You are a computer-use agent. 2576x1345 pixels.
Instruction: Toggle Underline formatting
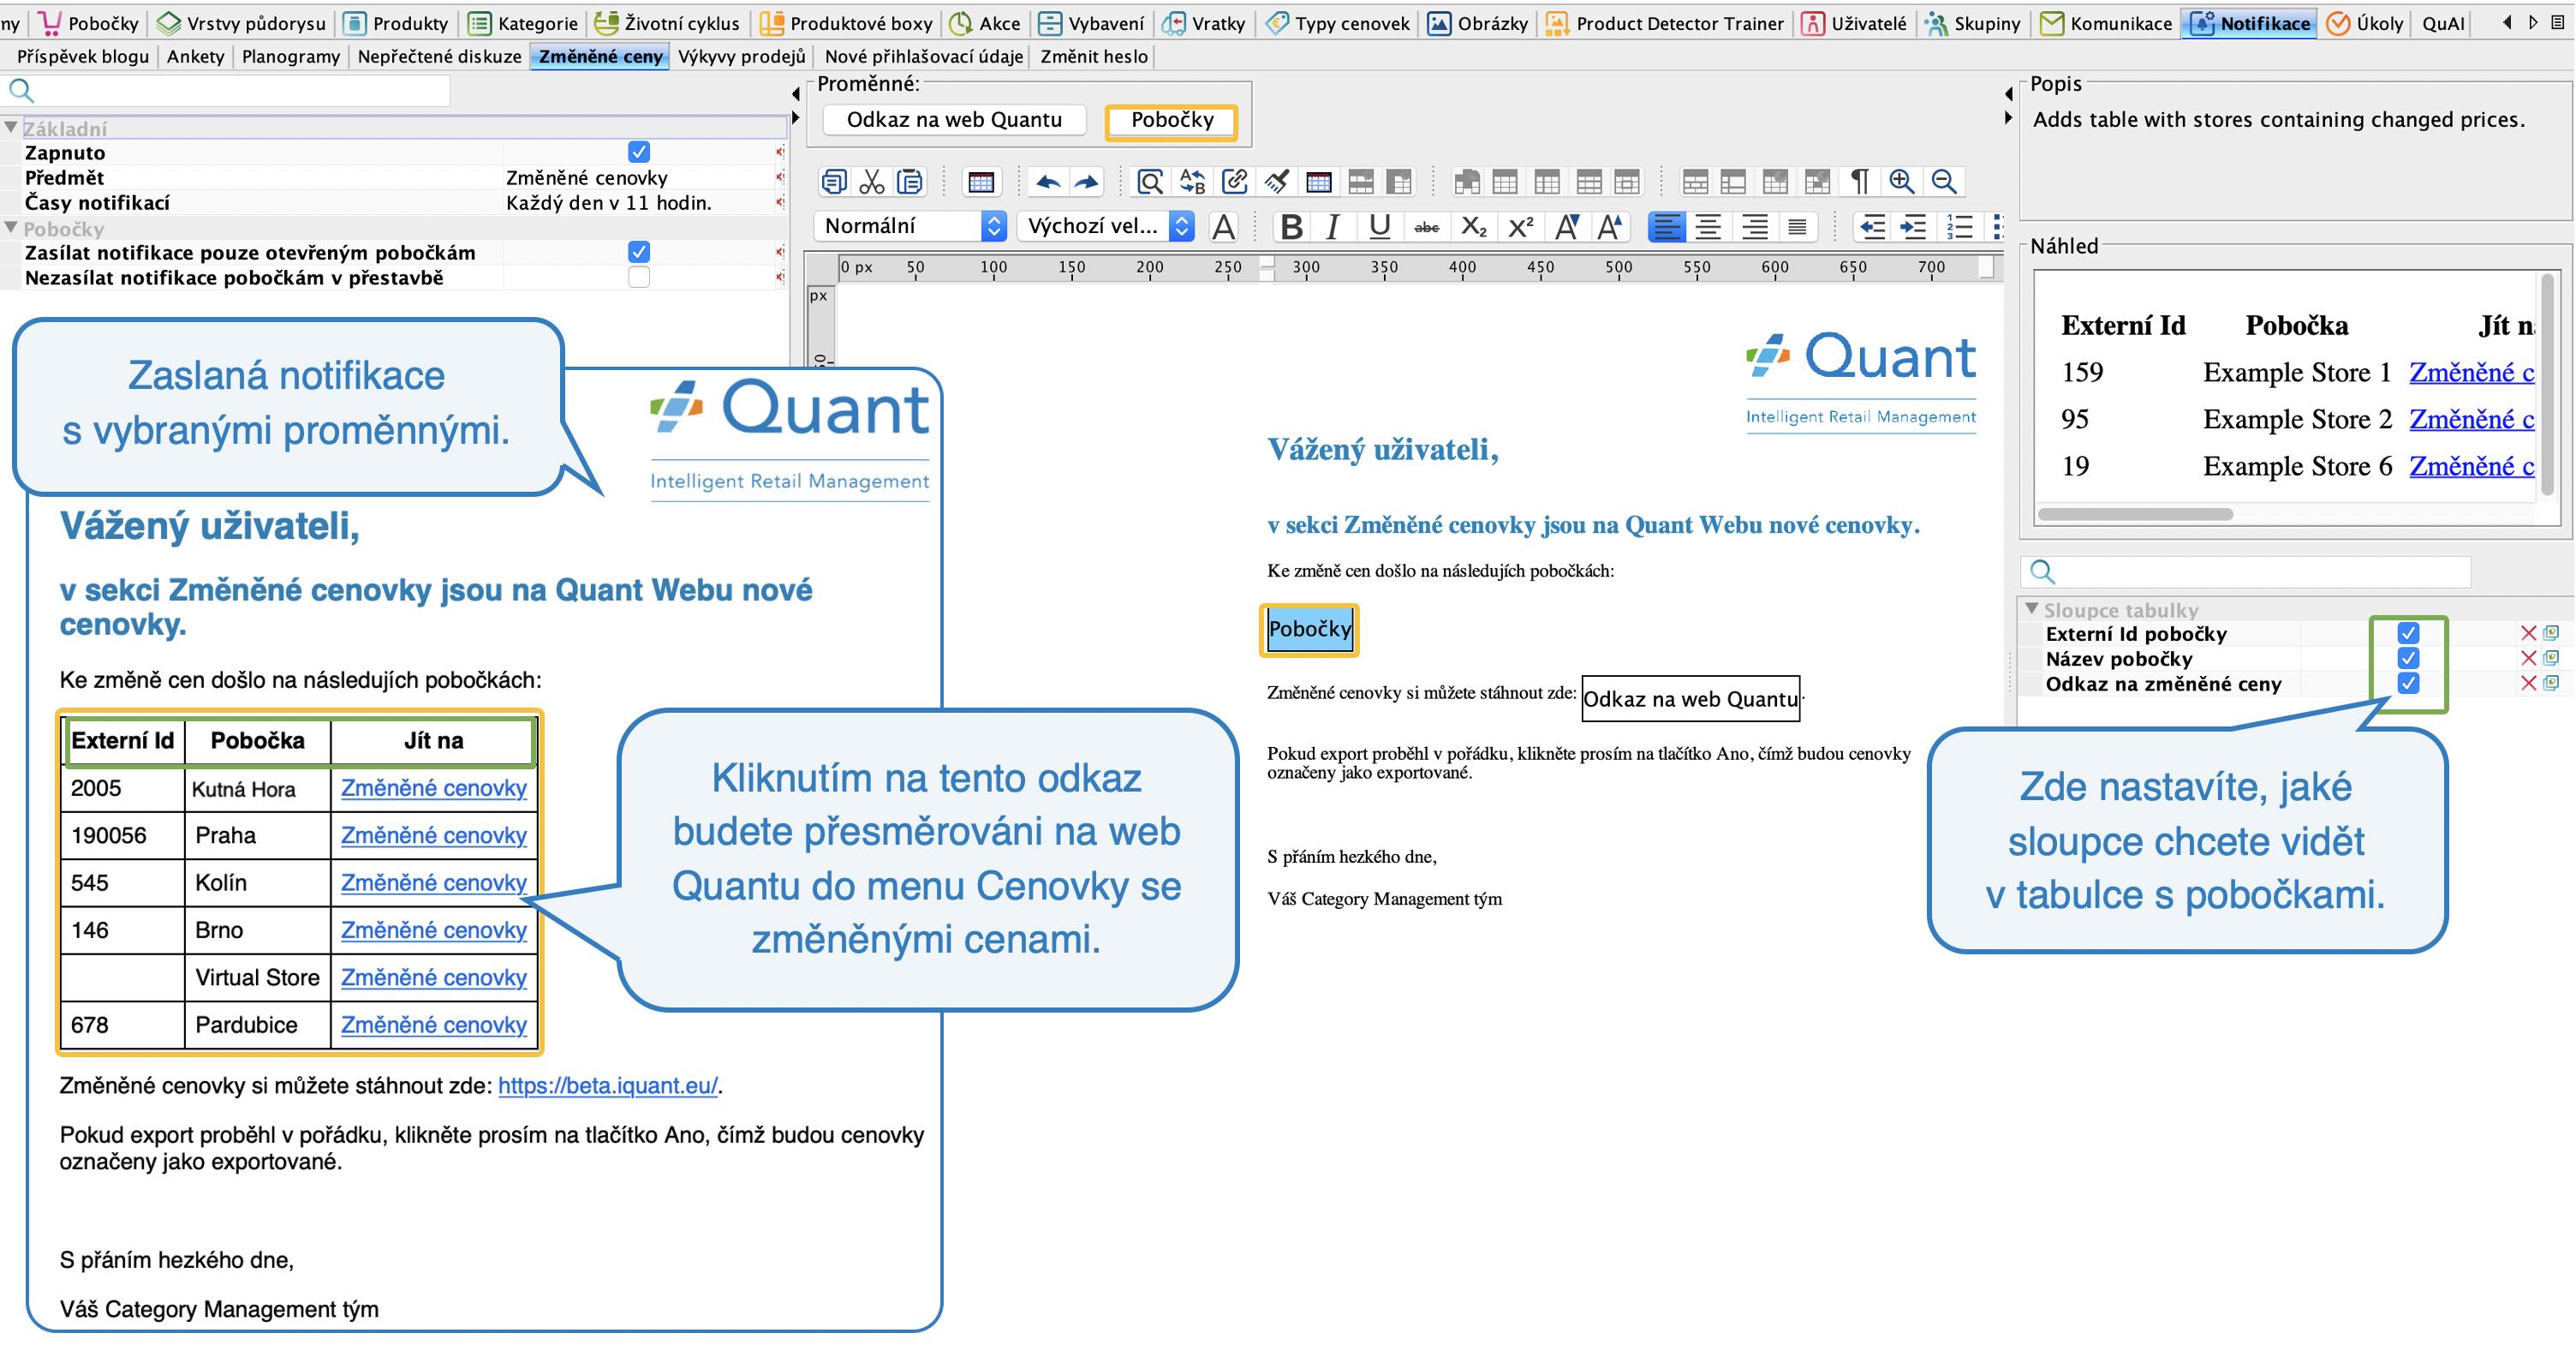[1379, 227]
